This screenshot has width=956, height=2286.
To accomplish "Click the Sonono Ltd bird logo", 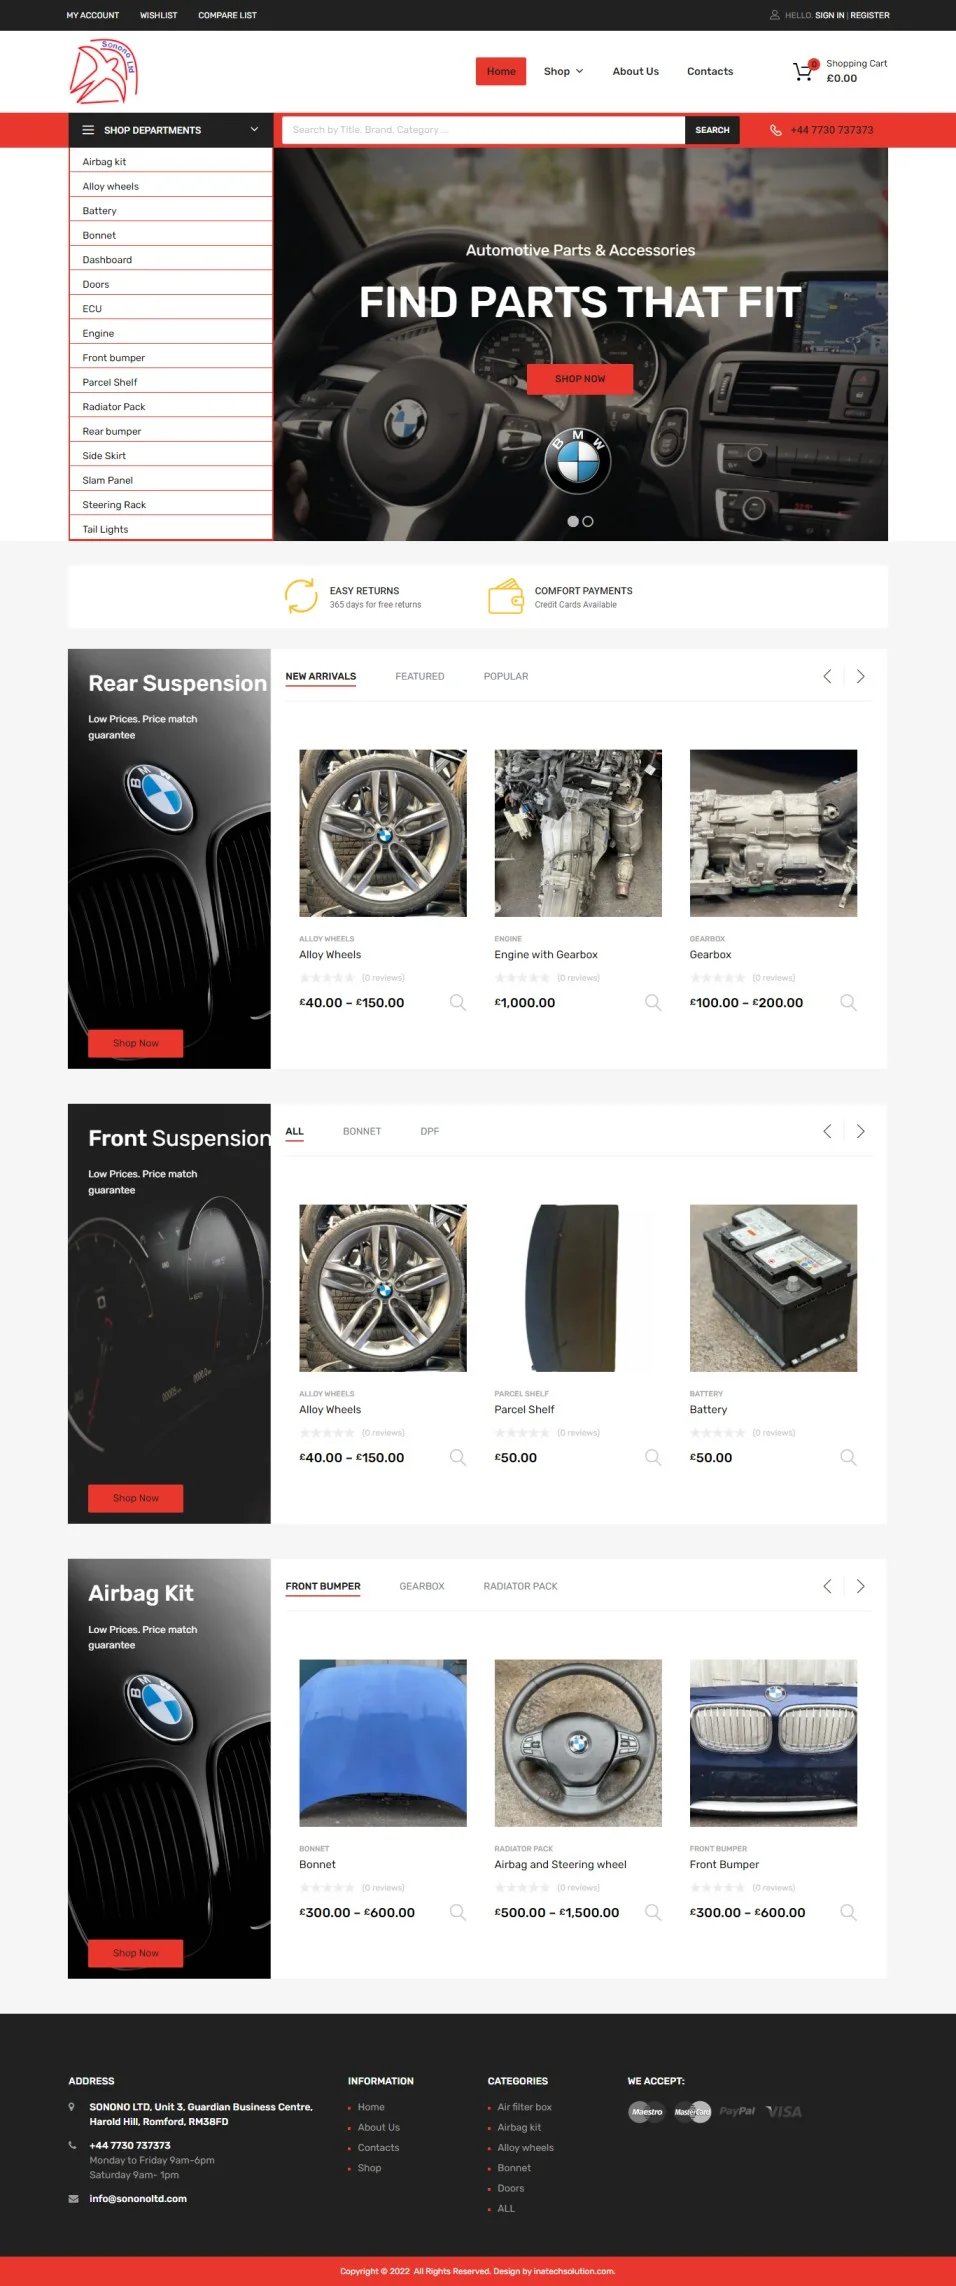I will [104, 71].
